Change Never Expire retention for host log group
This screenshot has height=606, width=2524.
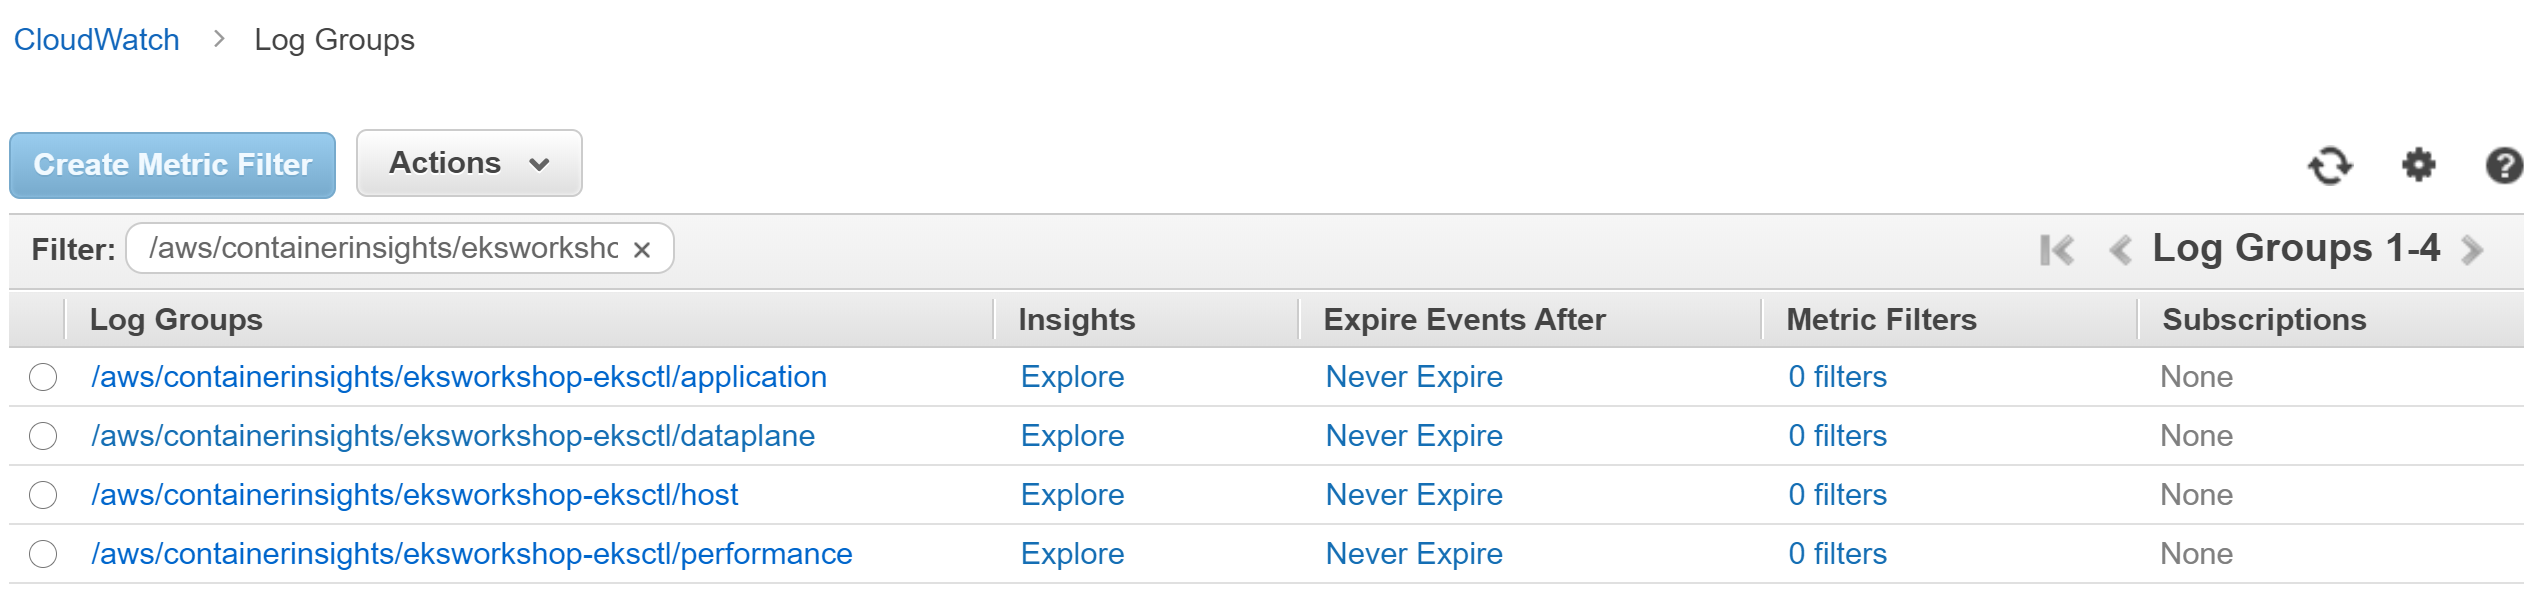1414,495
